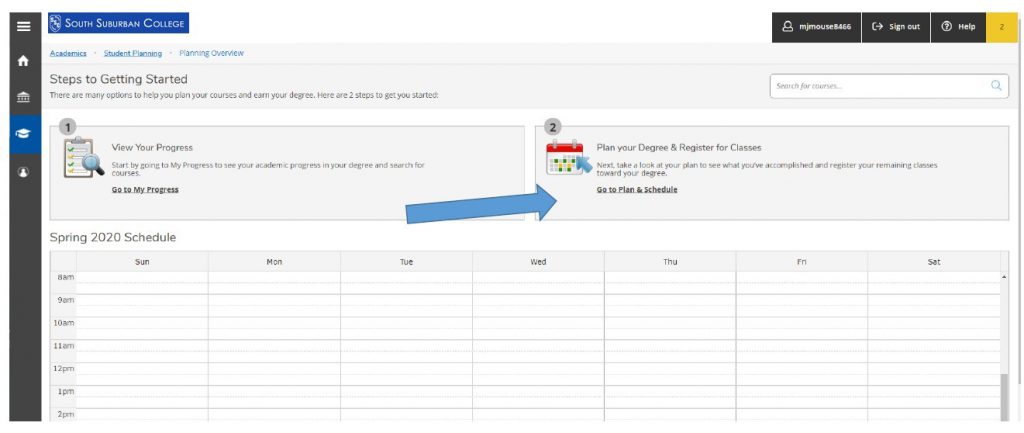Open the mjmouse8466 account menu
1024x433 pixels.
point(816,26)
